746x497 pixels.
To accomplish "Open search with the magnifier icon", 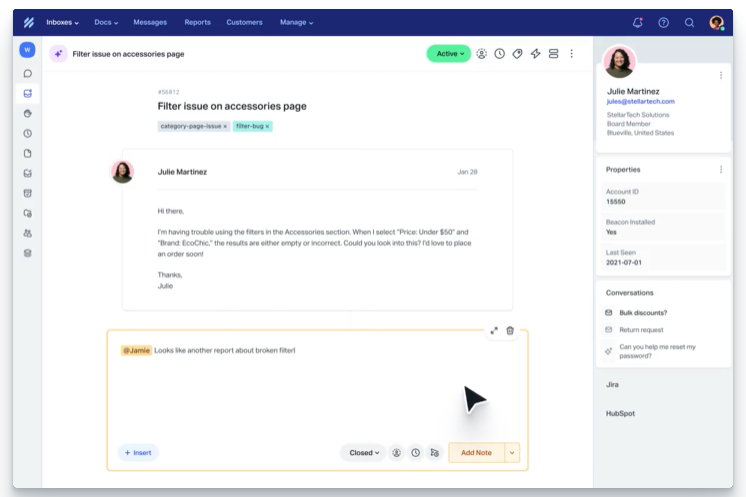I will coord(689,22).
